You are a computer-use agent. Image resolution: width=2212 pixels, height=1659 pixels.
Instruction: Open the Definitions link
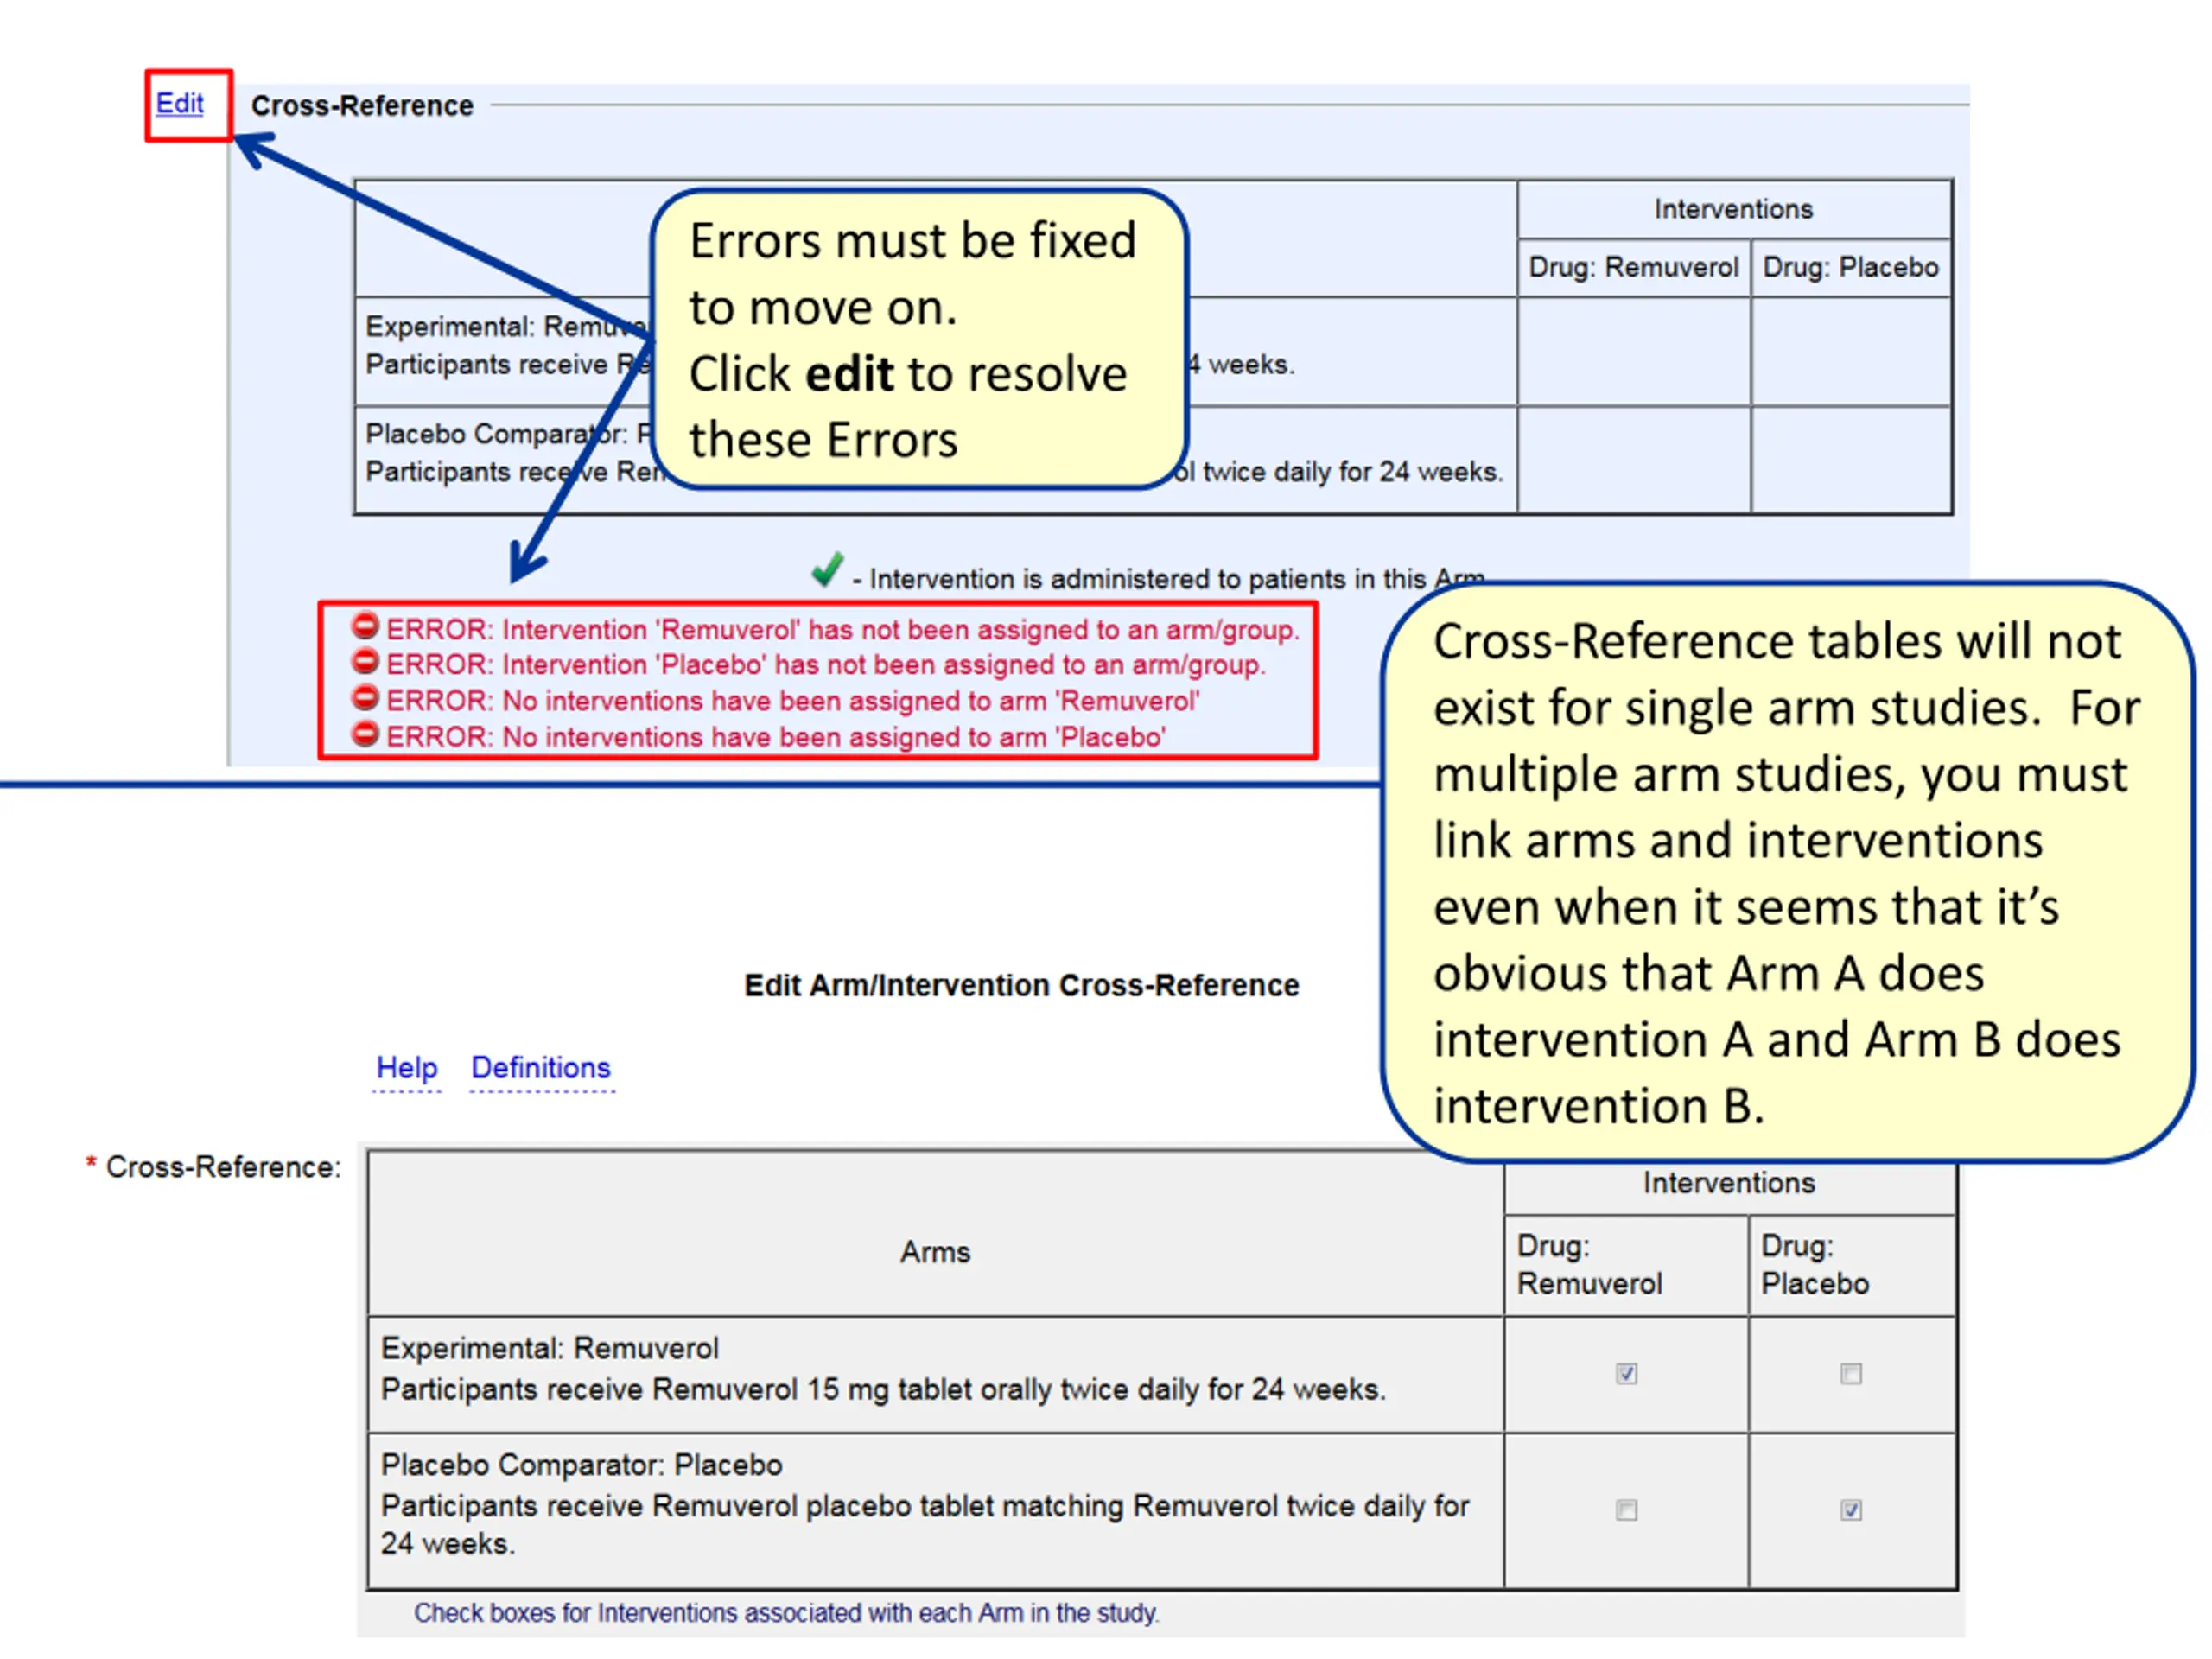tap(541, 1067)
